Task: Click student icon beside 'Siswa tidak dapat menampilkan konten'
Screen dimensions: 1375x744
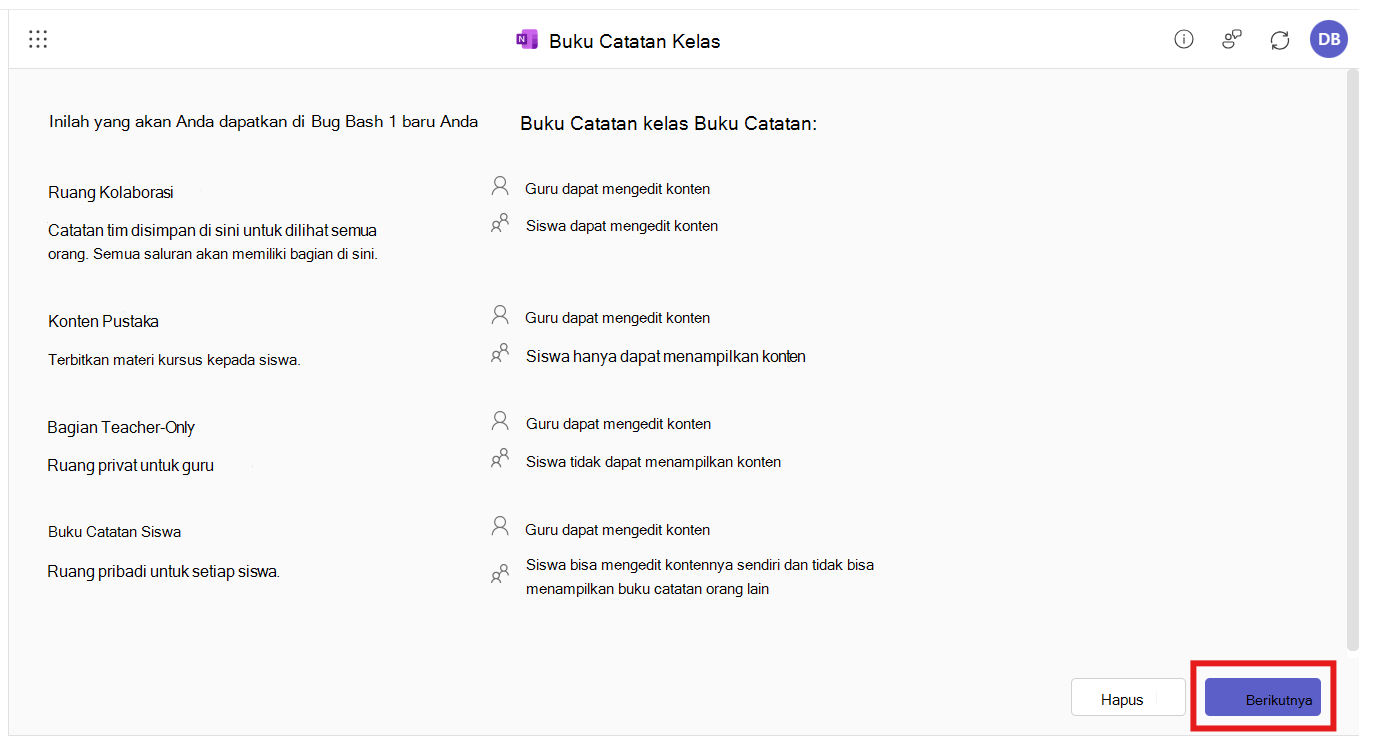Action: point(500,460)
